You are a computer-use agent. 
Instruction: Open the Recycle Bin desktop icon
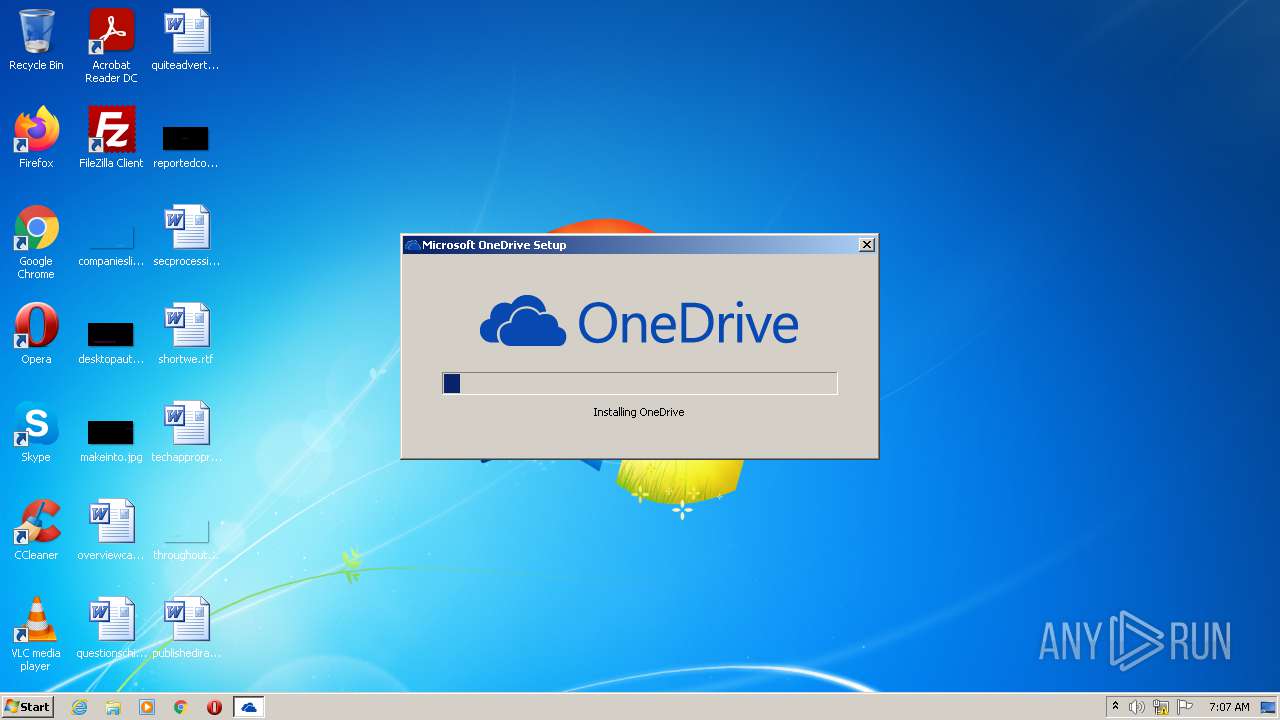[x=36, y=40]
